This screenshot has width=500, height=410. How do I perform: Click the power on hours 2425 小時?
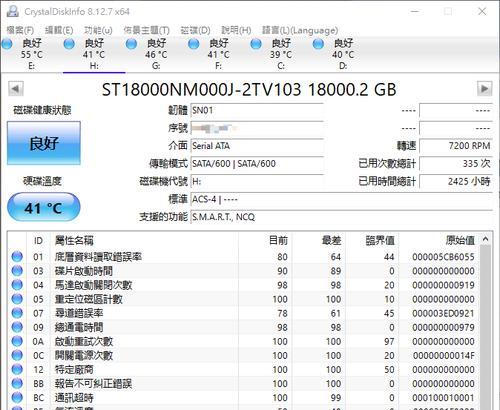point(456,181)
